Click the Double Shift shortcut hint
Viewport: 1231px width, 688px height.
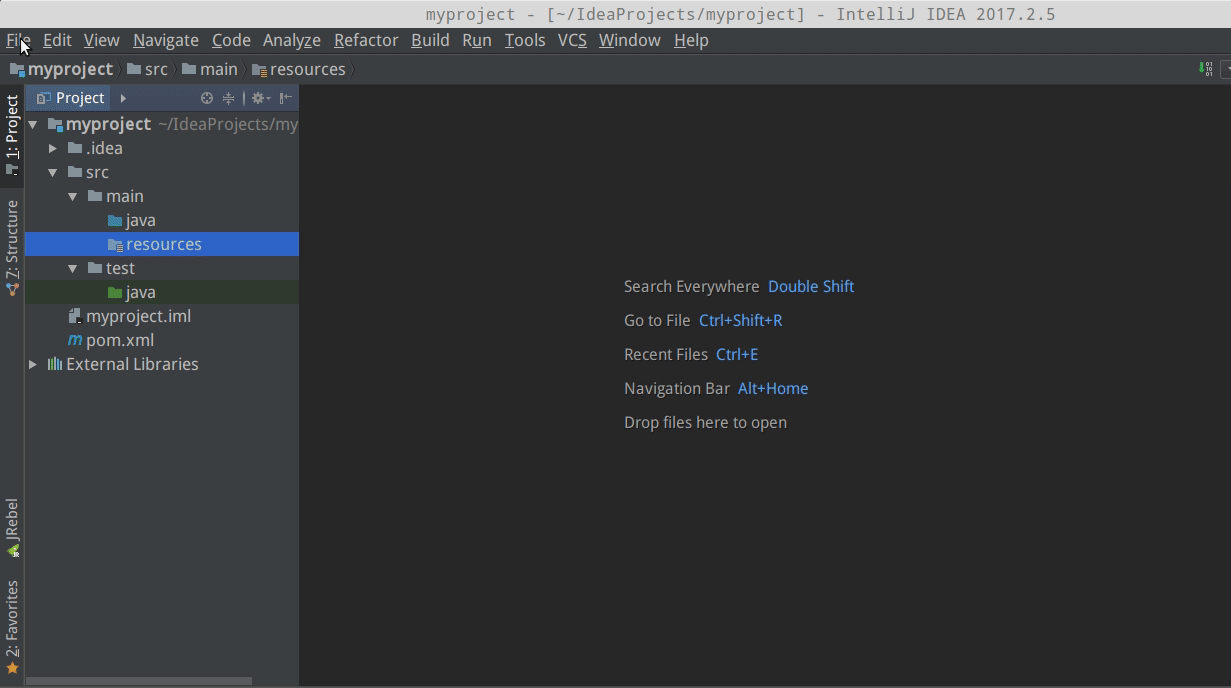(x=811, y=286)
